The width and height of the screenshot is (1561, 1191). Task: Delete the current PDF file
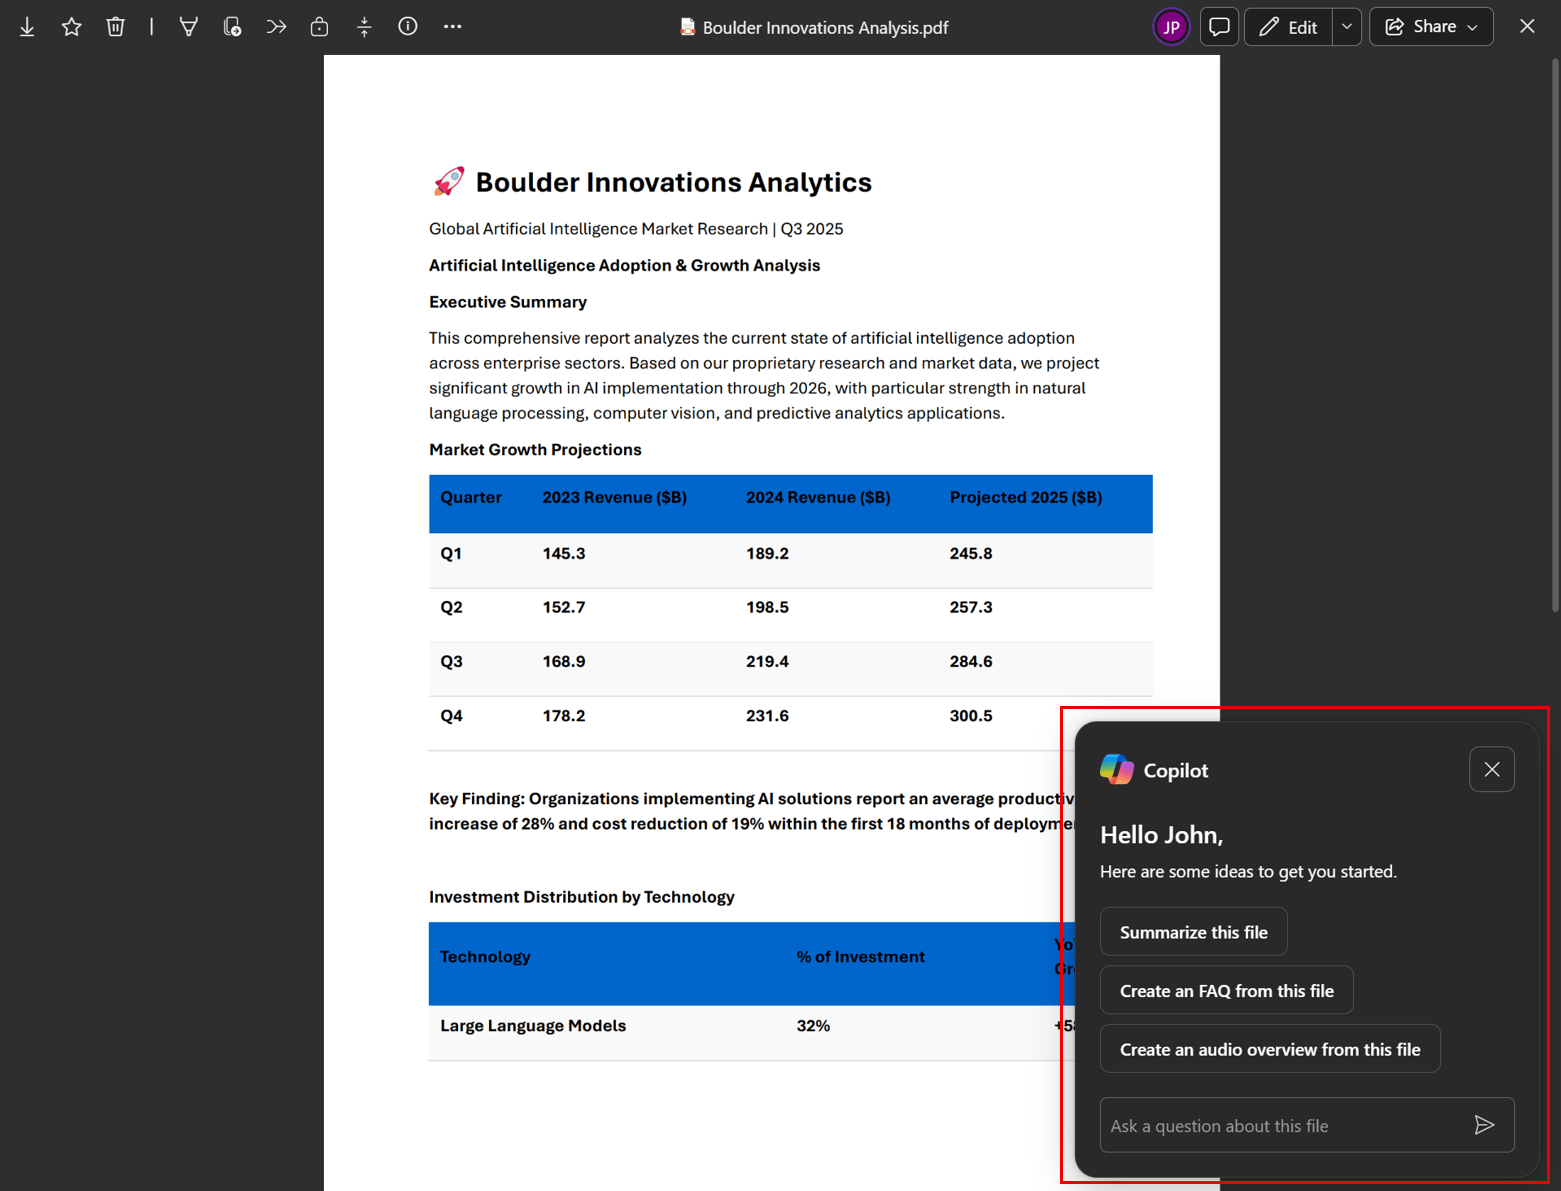(115, 26)
